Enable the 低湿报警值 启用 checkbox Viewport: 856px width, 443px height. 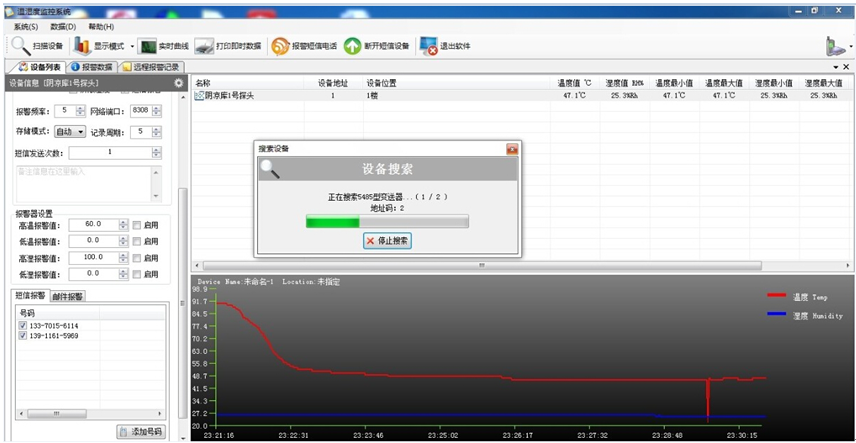(137, 273)
